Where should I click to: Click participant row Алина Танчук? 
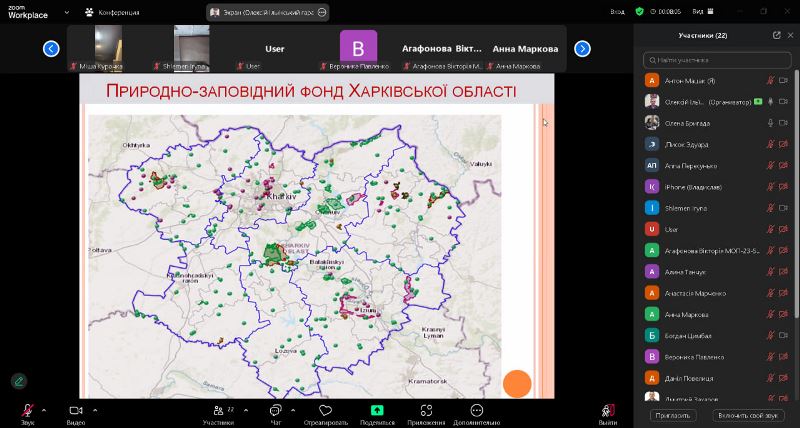(716, 272)
